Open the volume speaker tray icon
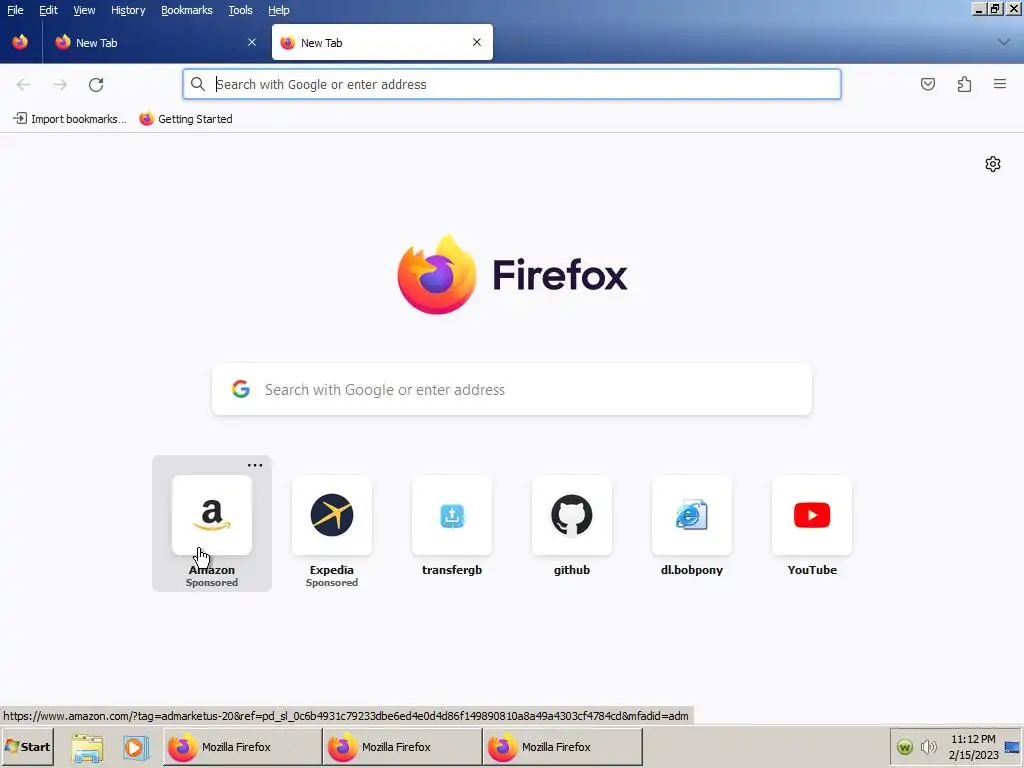Screen dimensions: 1024x768 928,746
